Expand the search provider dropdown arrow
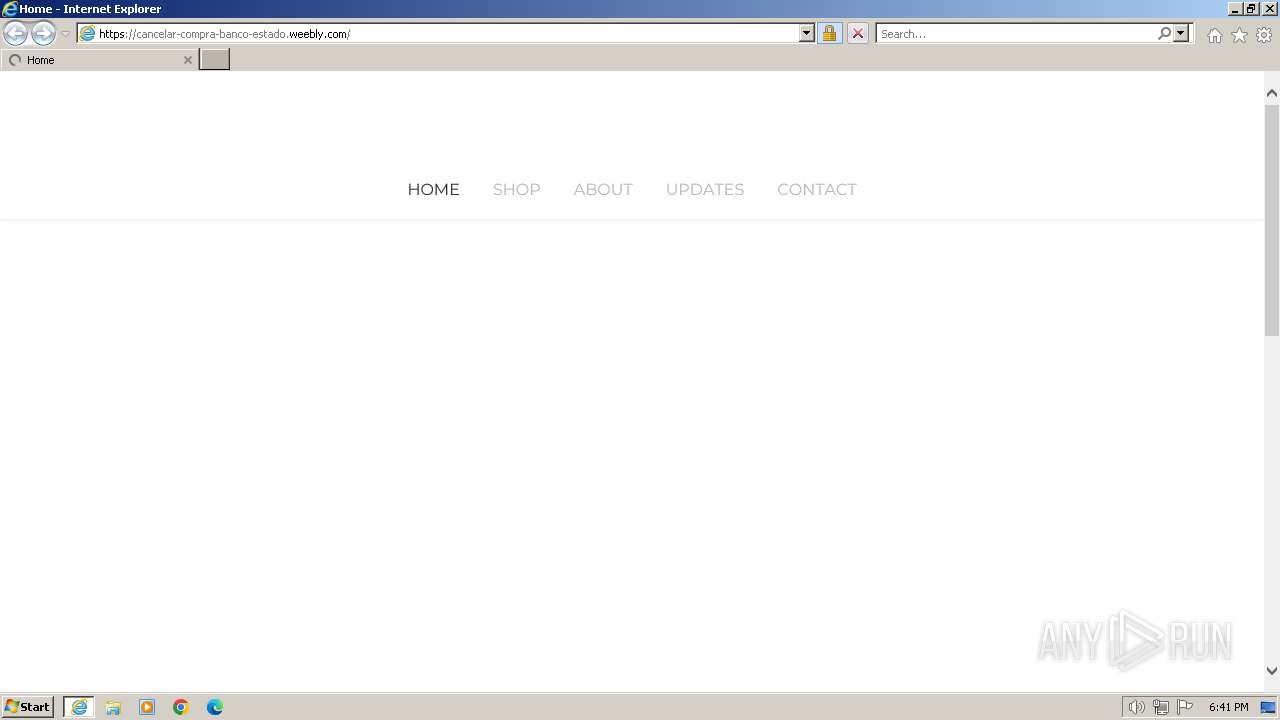Image resolution: width=1280 pixels, height=720 pixels. (1181, 33)
